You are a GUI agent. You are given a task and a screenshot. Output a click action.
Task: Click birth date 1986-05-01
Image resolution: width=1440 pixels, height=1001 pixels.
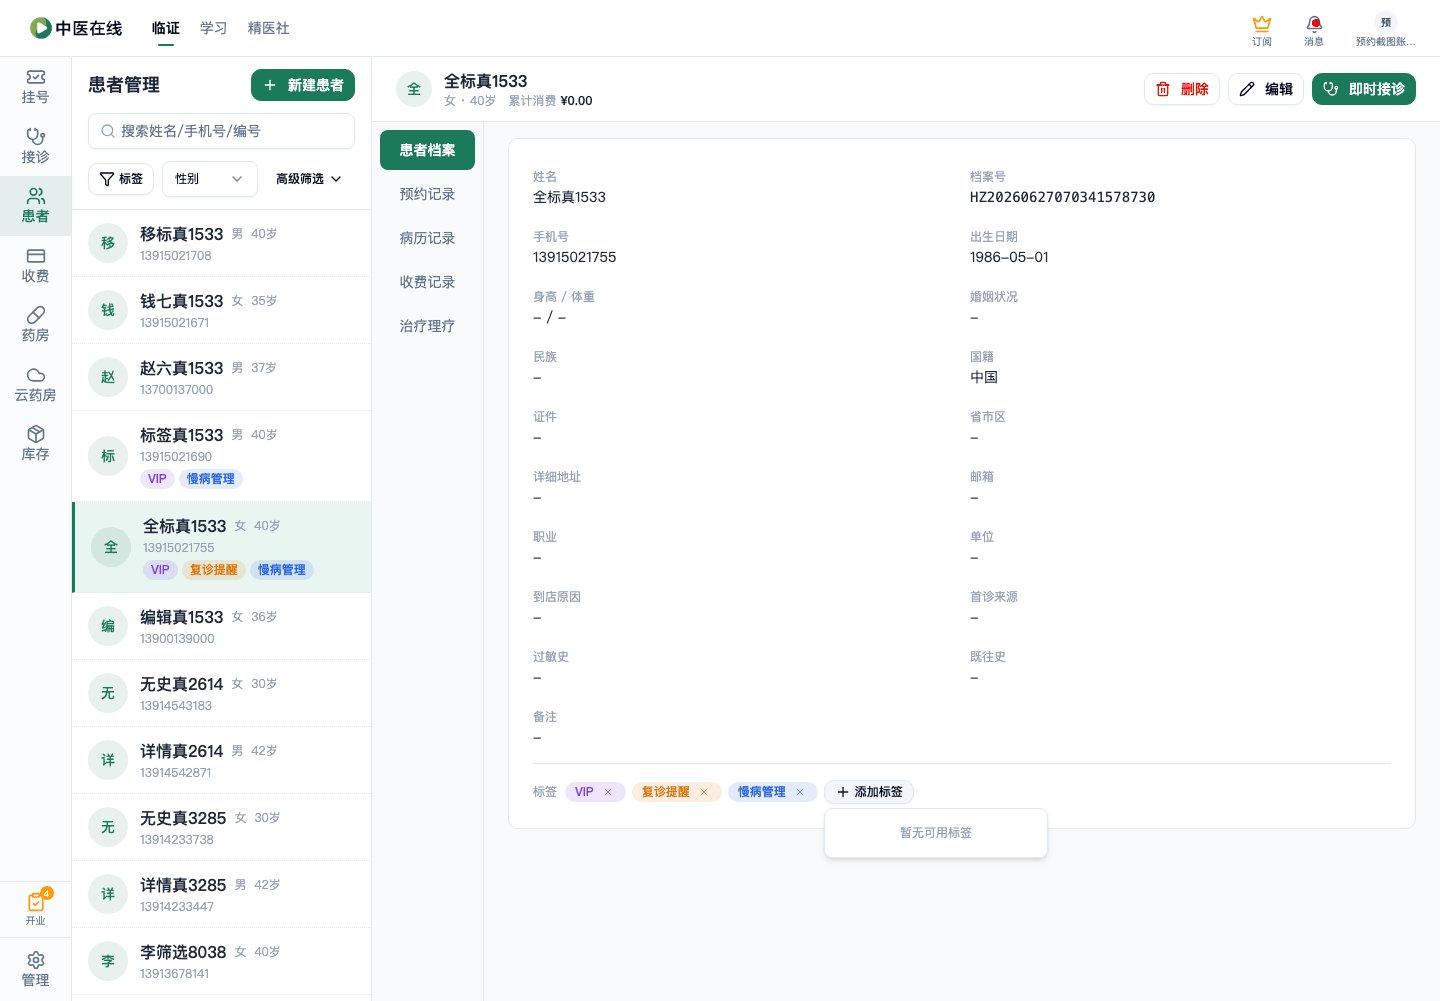1009,257
